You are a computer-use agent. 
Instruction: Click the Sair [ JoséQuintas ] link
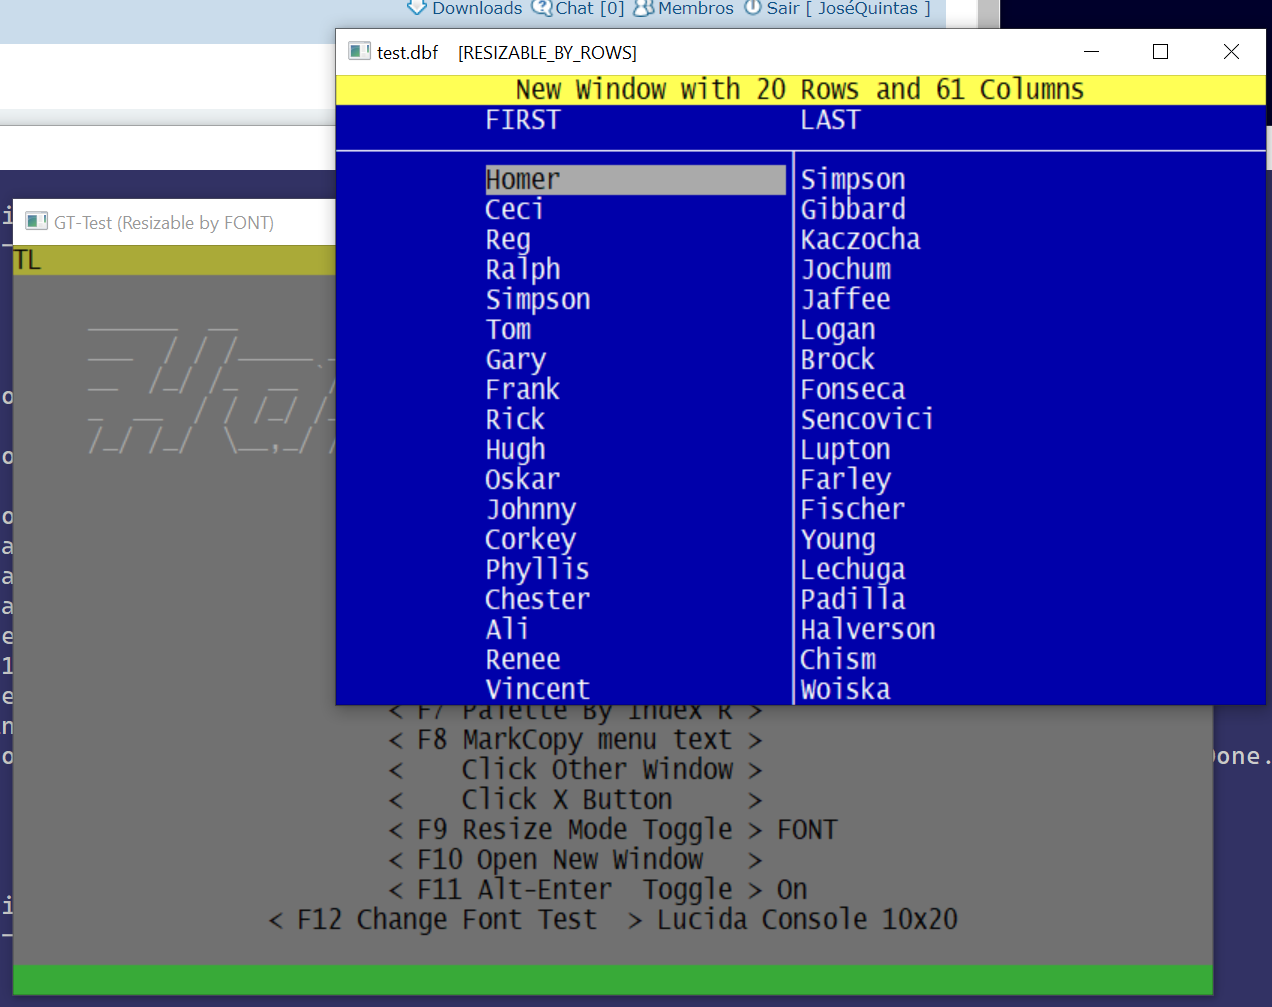pyautogui.click(x=837, y=8)
